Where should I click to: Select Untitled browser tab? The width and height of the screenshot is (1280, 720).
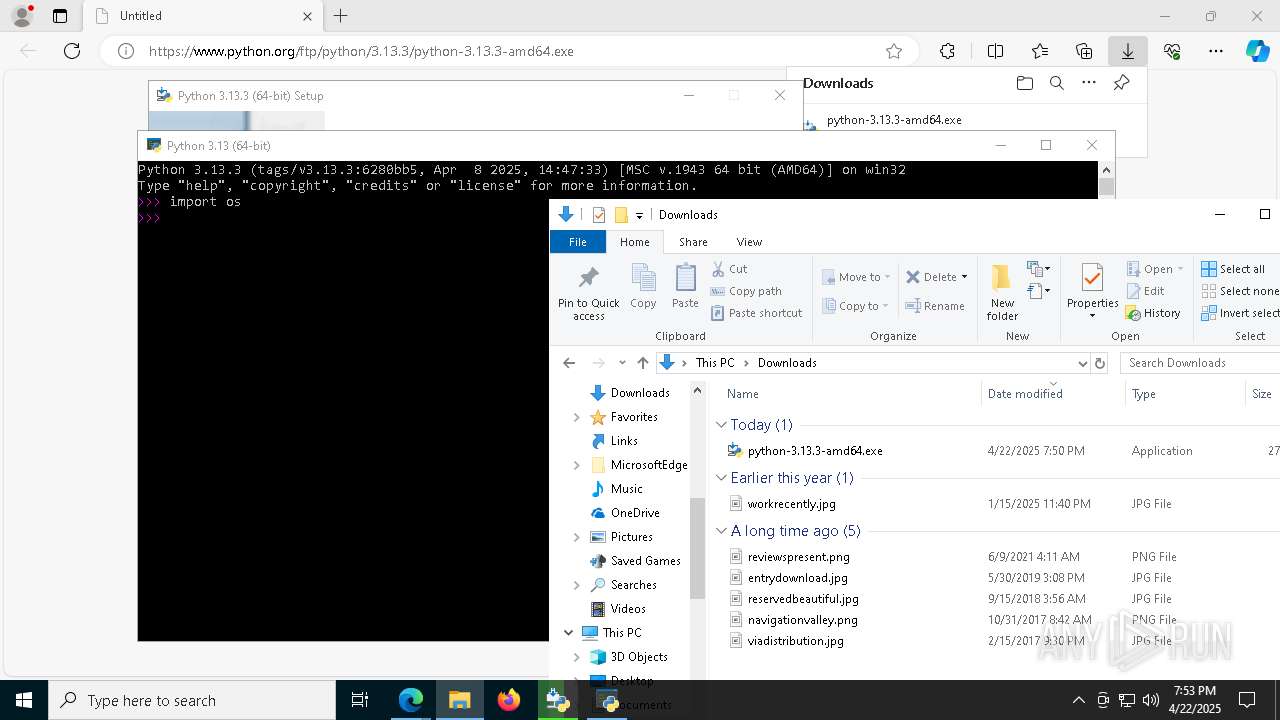(x=203, y=16)
